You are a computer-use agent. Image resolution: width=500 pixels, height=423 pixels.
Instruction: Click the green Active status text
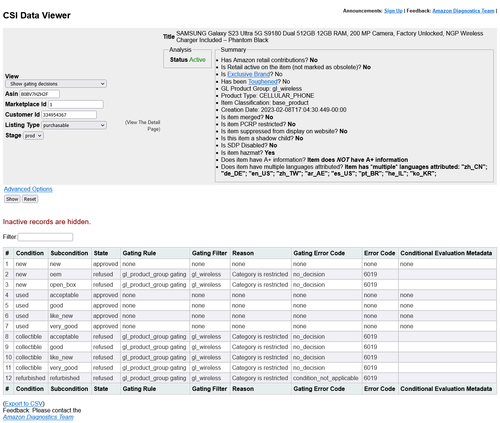tap(197, 60)
